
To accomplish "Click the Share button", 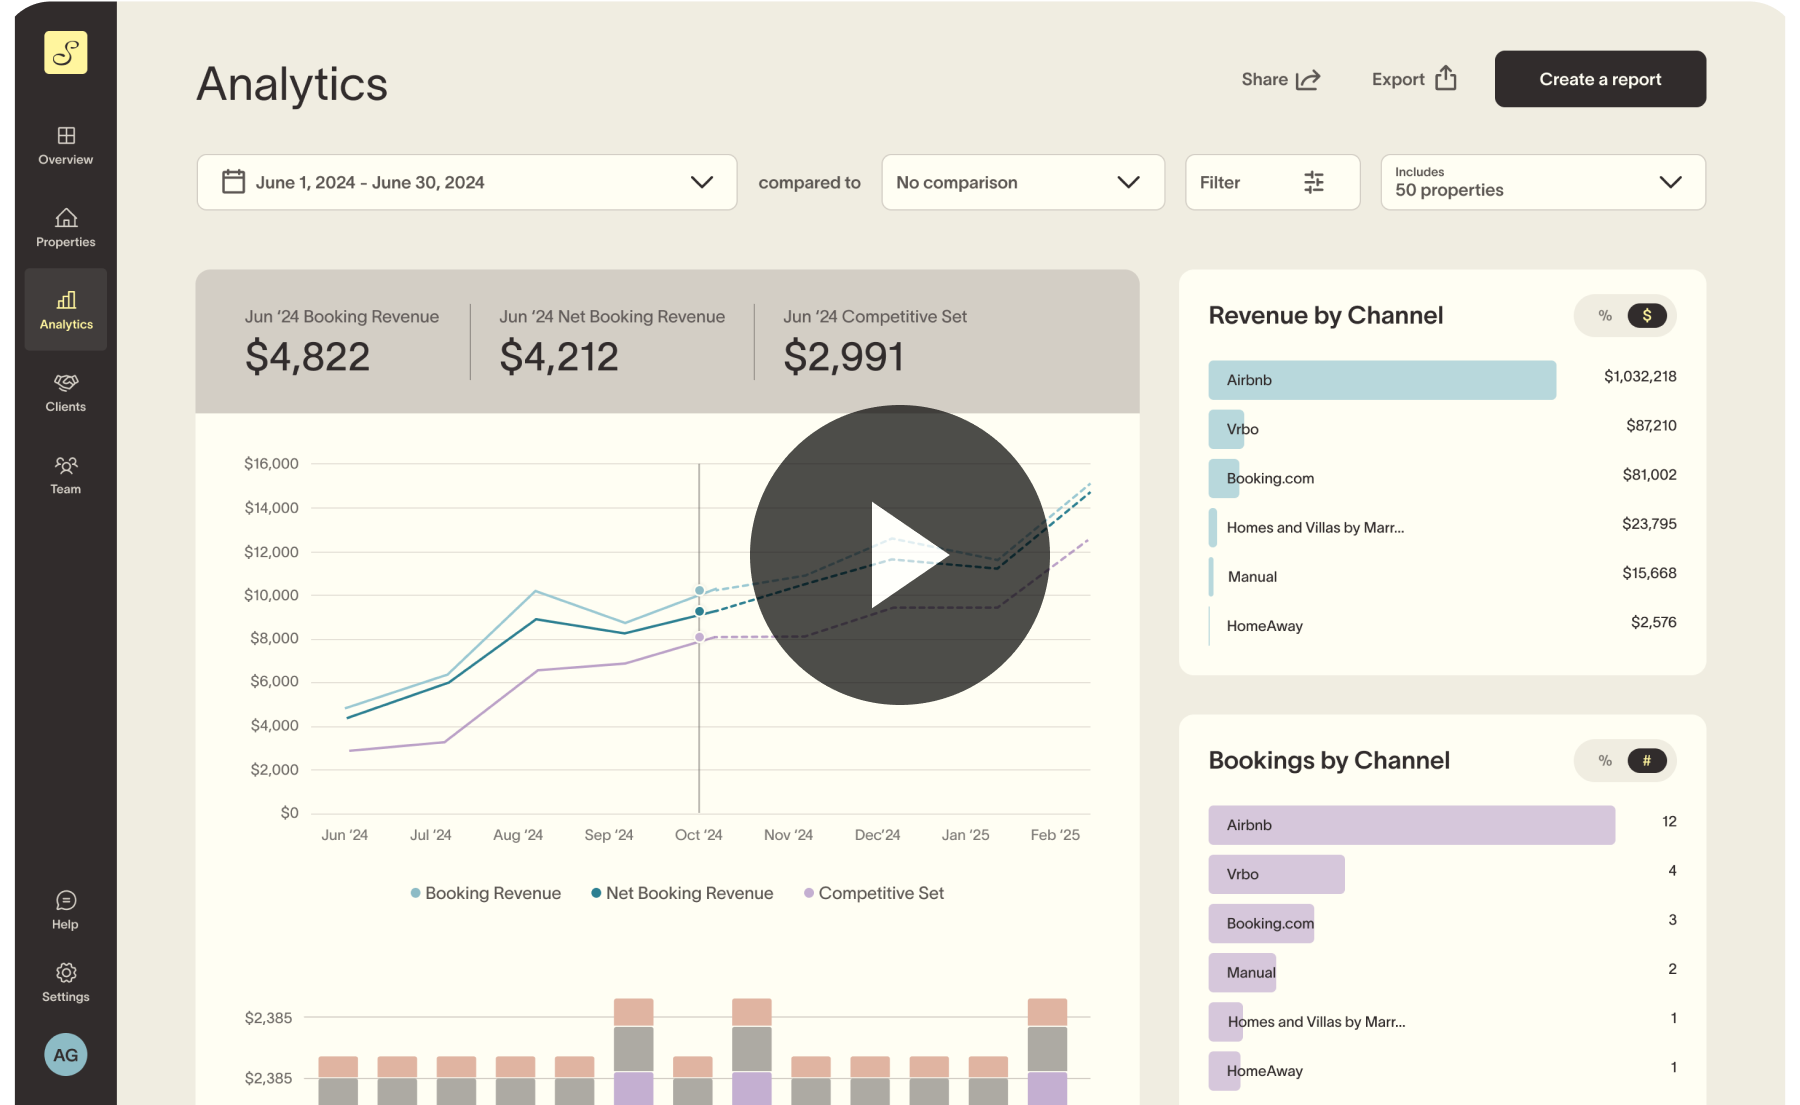I will (x=1280, y=79).
